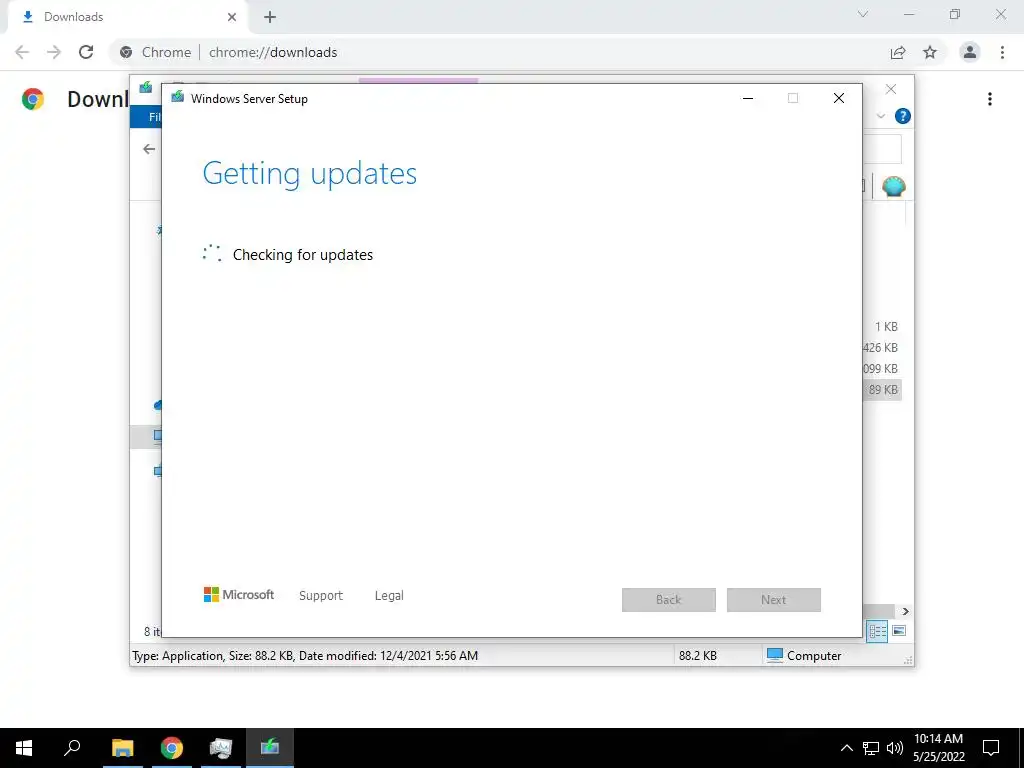Open the Support link in Windows Server Setup

click(321, 596)
